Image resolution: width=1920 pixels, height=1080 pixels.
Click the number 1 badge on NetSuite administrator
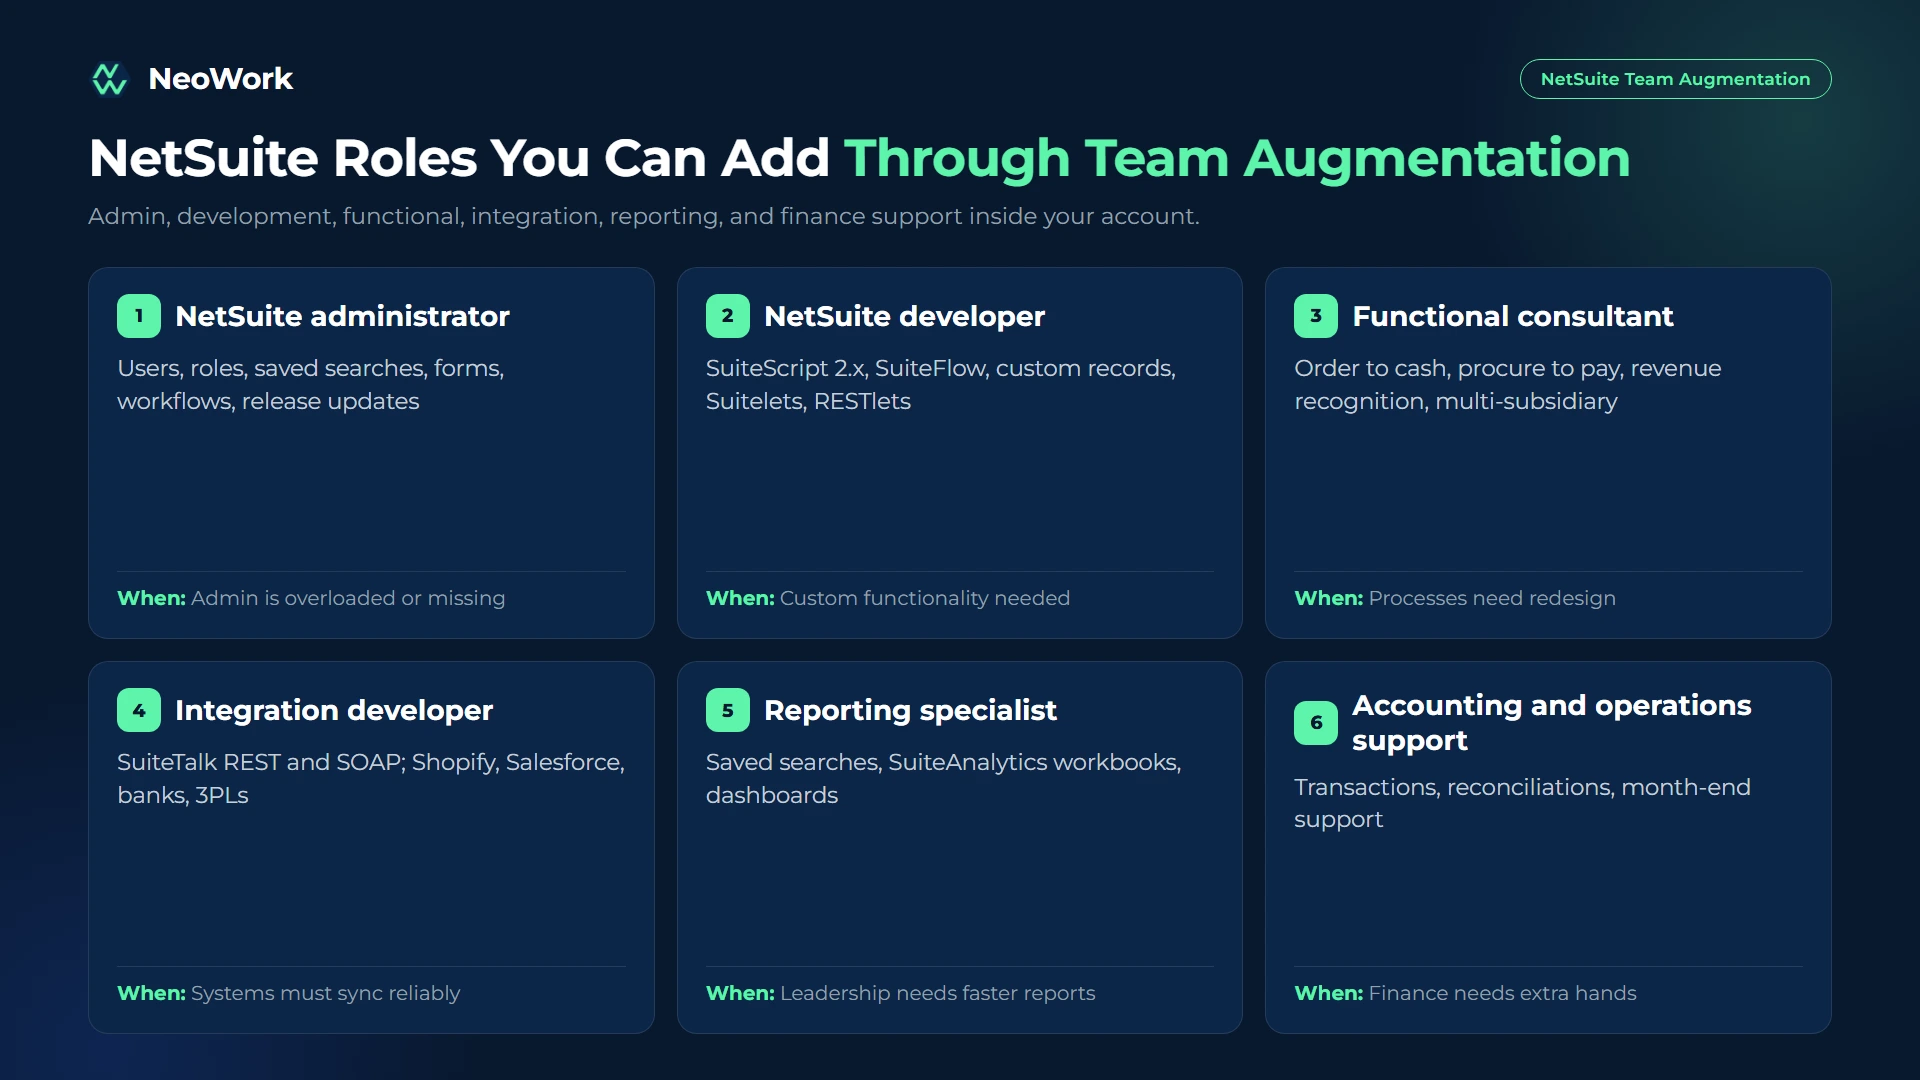pyautogui.click(x=139, y=316)
